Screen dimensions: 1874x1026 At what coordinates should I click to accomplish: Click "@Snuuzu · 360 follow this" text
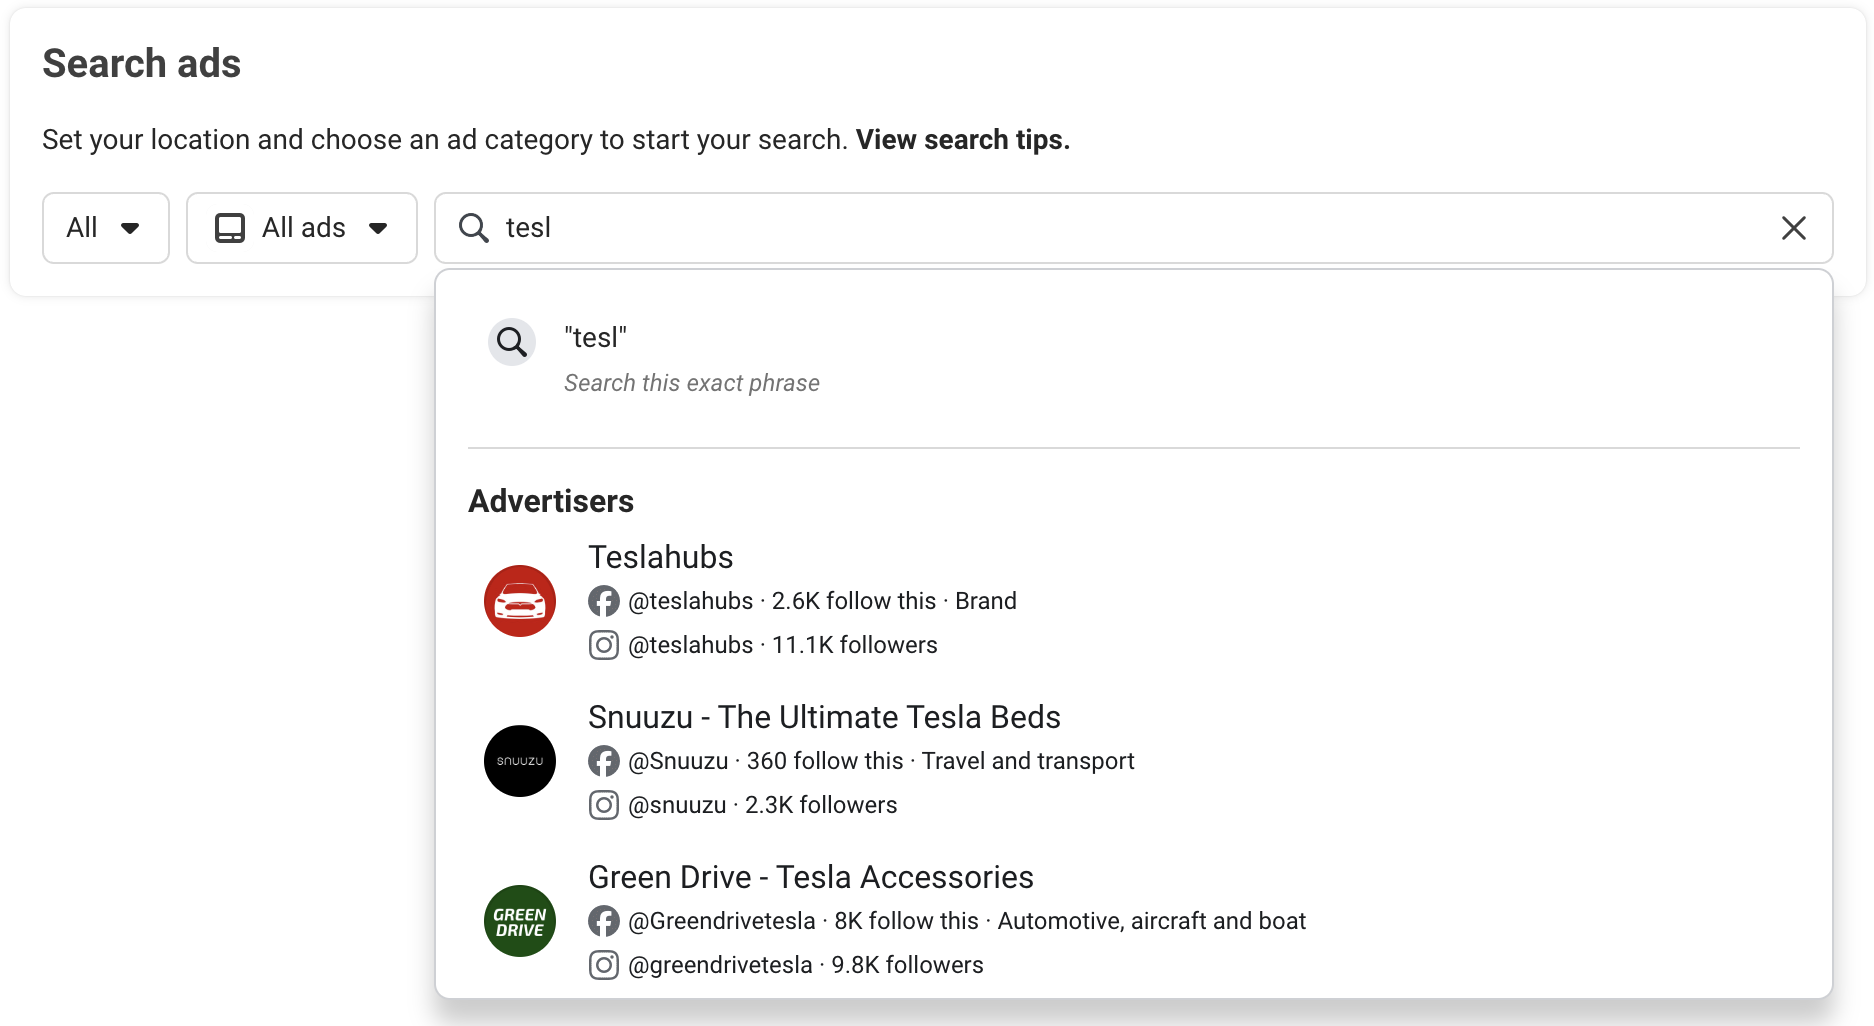point(766,761)
